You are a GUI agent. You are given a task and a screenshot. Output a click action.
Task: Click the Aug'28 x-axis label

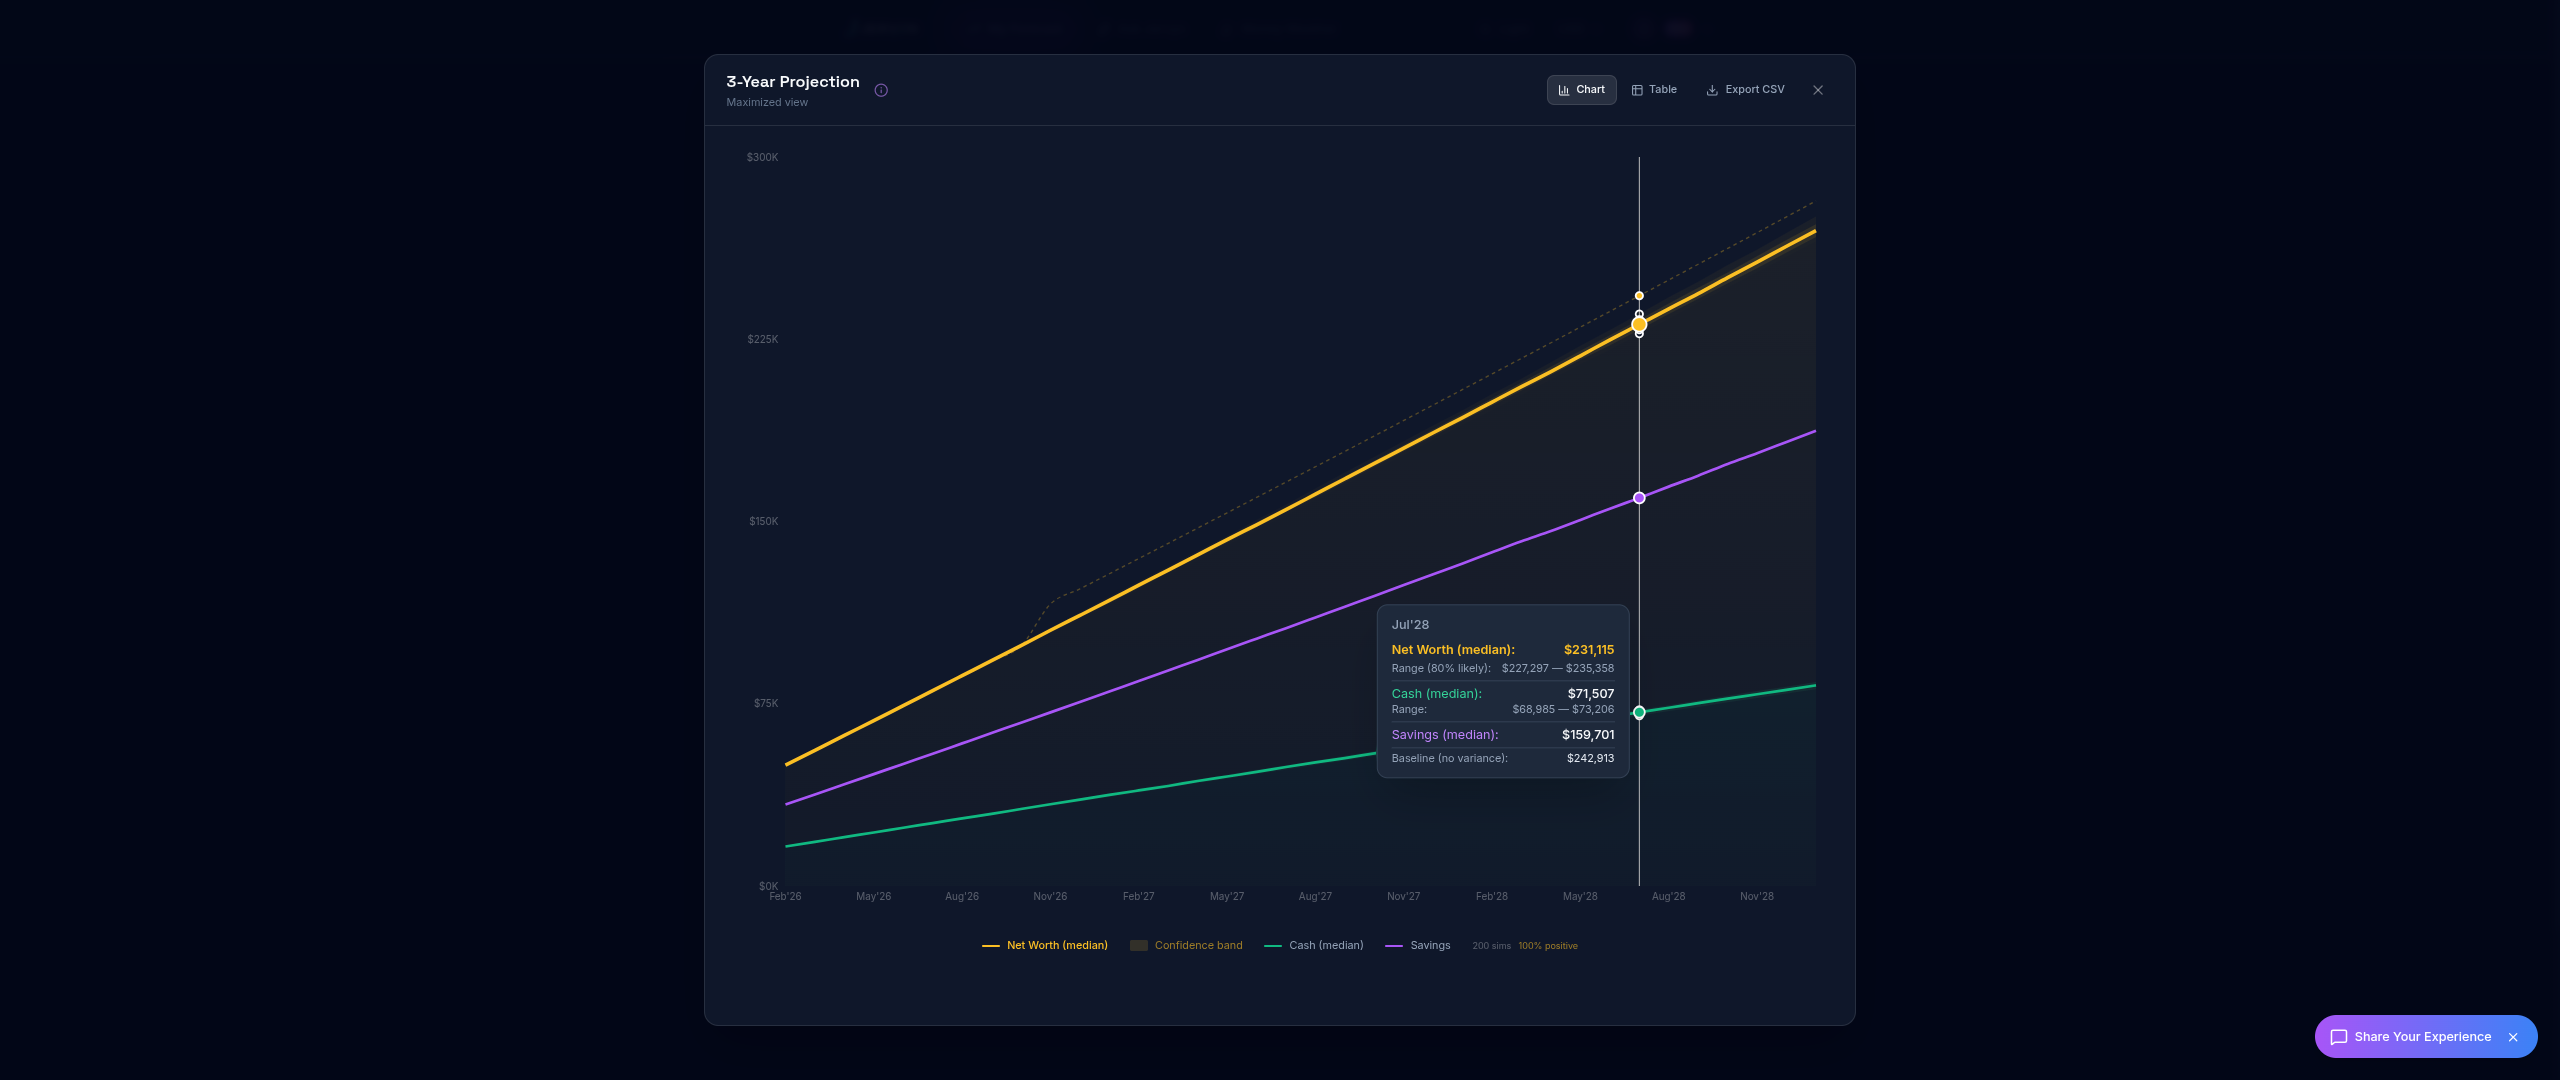click(x=1668, y=896)
